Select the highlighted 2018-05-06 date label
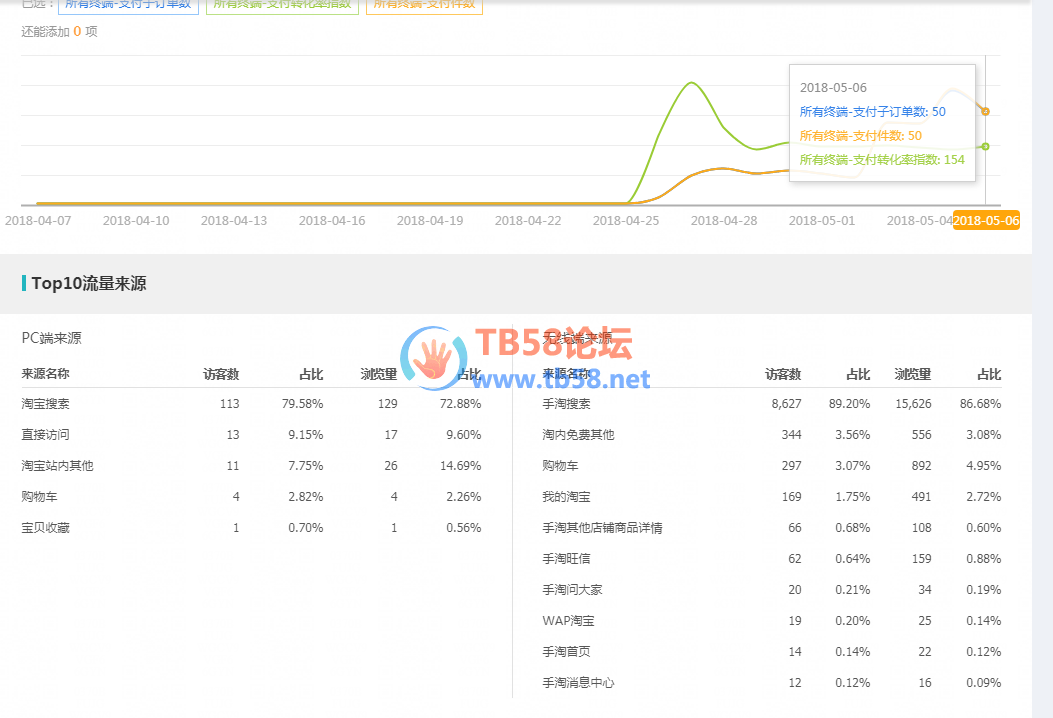 (986, 220)
